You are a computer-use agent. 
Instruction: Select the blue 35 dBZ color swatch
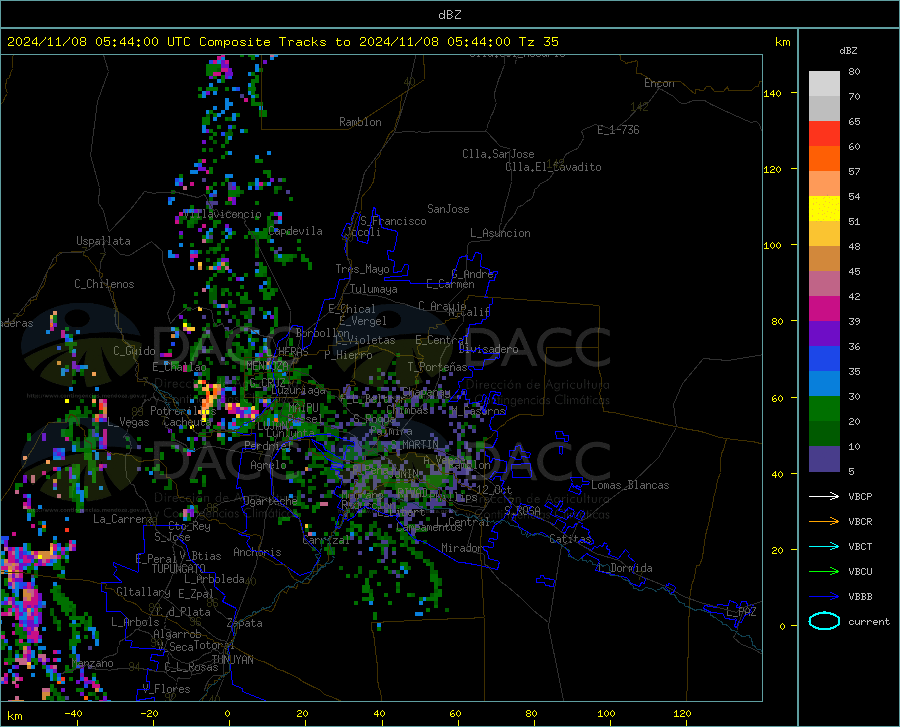(x=824, y=359)
